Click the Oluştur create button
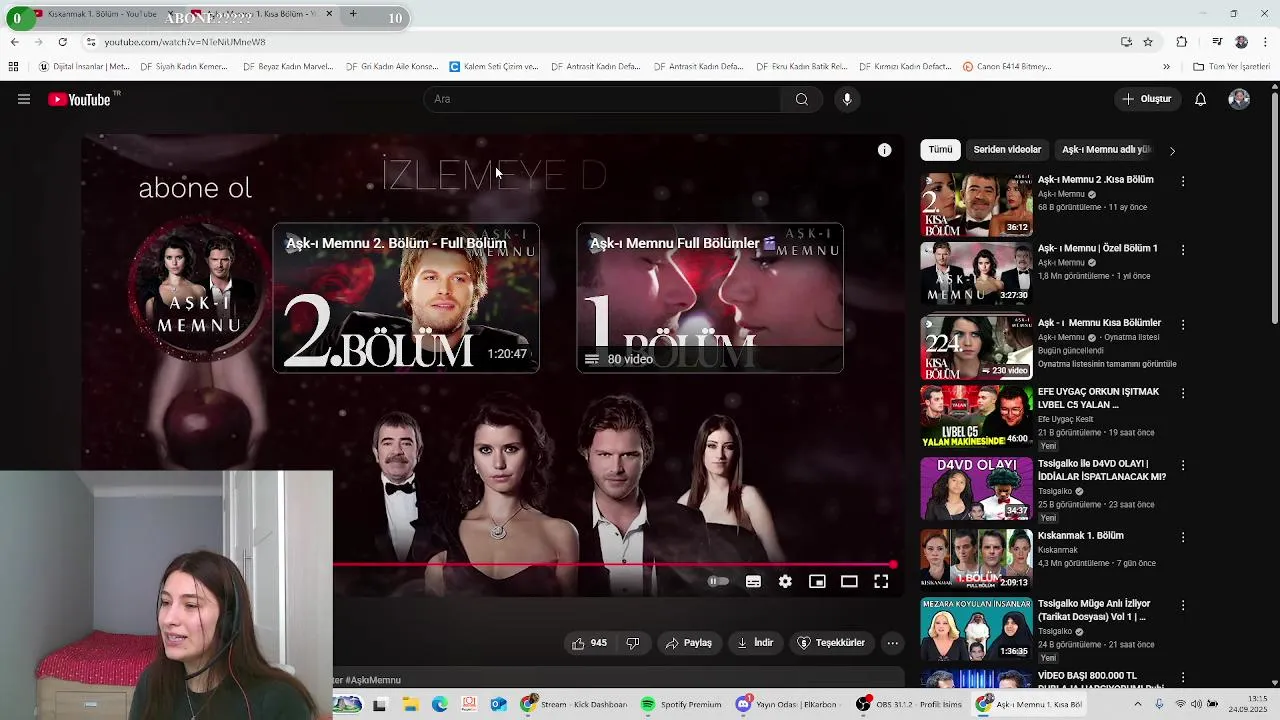The image size is (1280, 720). tap(1146, 99)
